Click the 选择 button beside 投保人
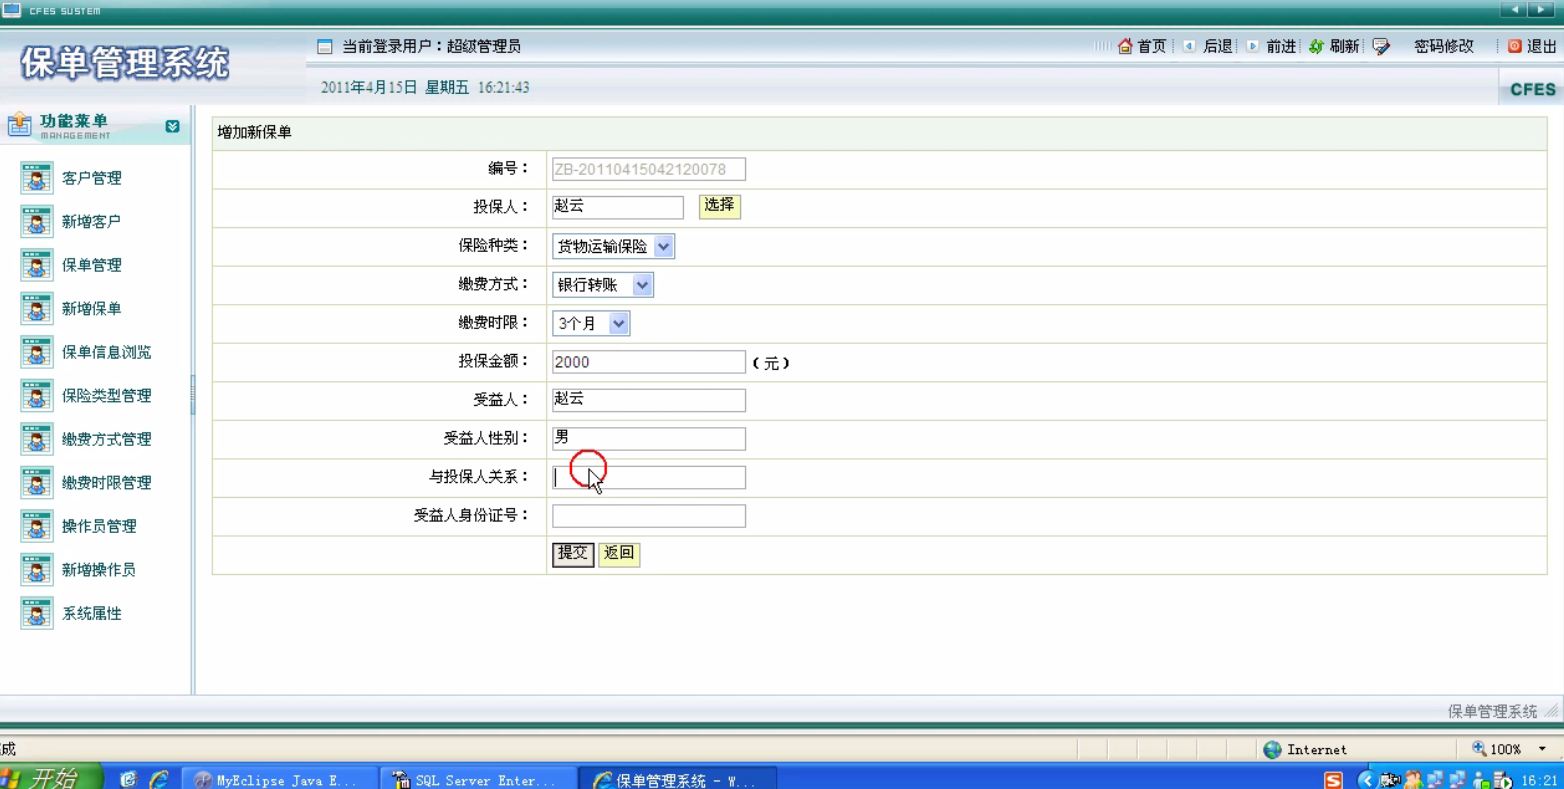Viewport: 1564px width, 789px height. coord(720,207)
